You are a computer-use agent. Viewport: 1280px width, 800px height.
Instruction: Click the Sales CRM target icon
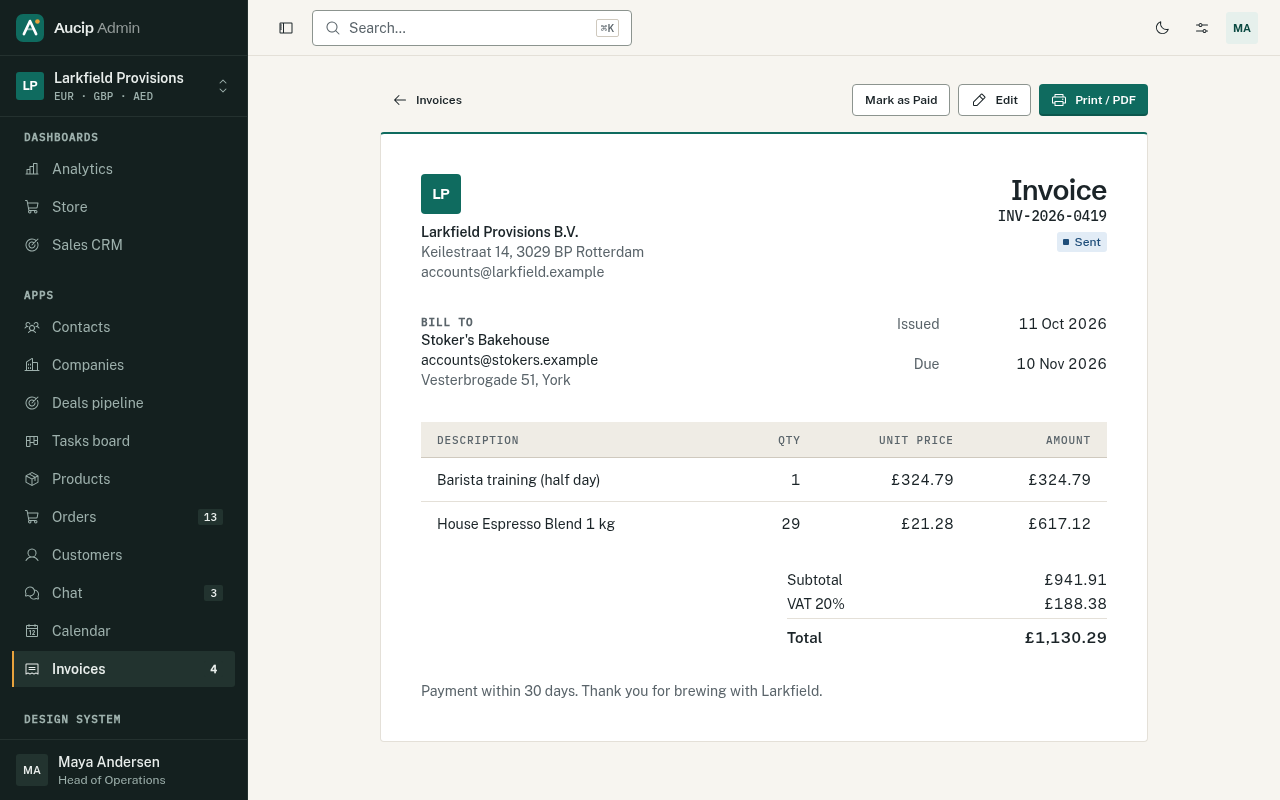point(32,245)
